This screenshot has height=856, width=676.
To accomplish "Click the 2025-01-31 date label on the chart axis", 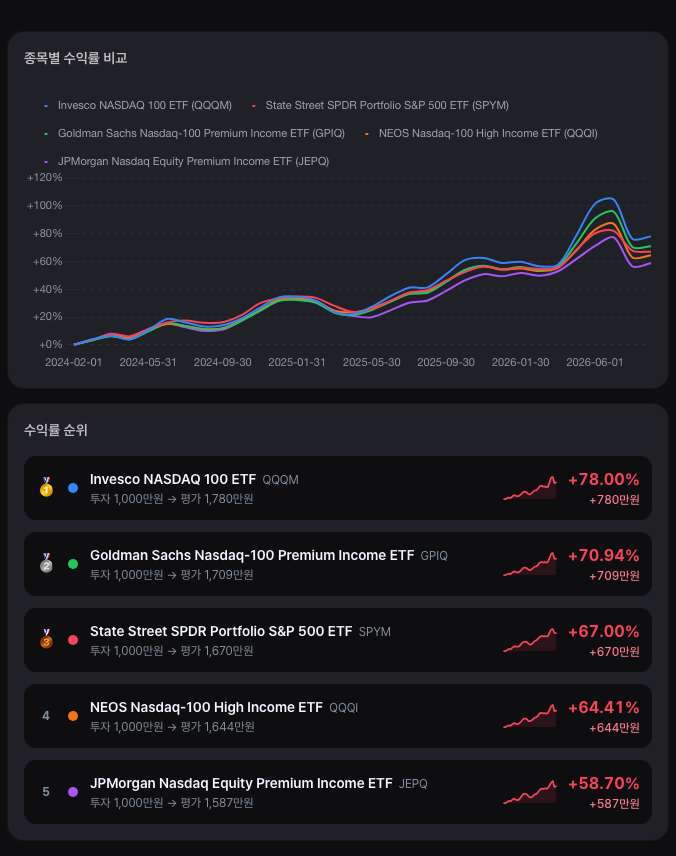I will click(297, 362).
